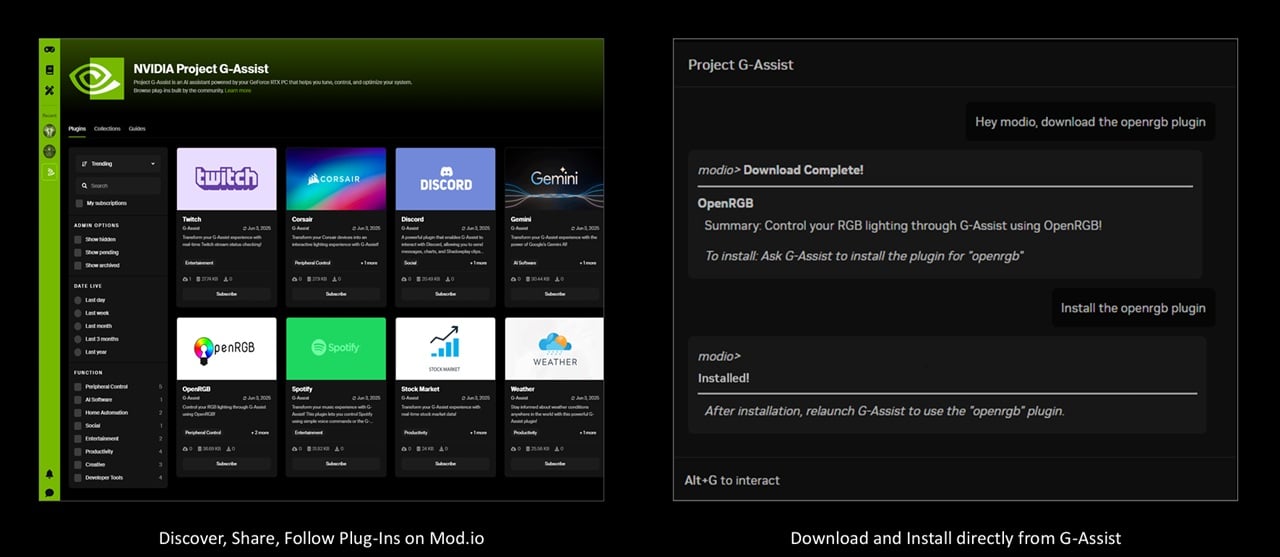Click the subscriber cloud icon on the Twitch card
This screenshot has width=1280, height=557.
pos(184,279)
